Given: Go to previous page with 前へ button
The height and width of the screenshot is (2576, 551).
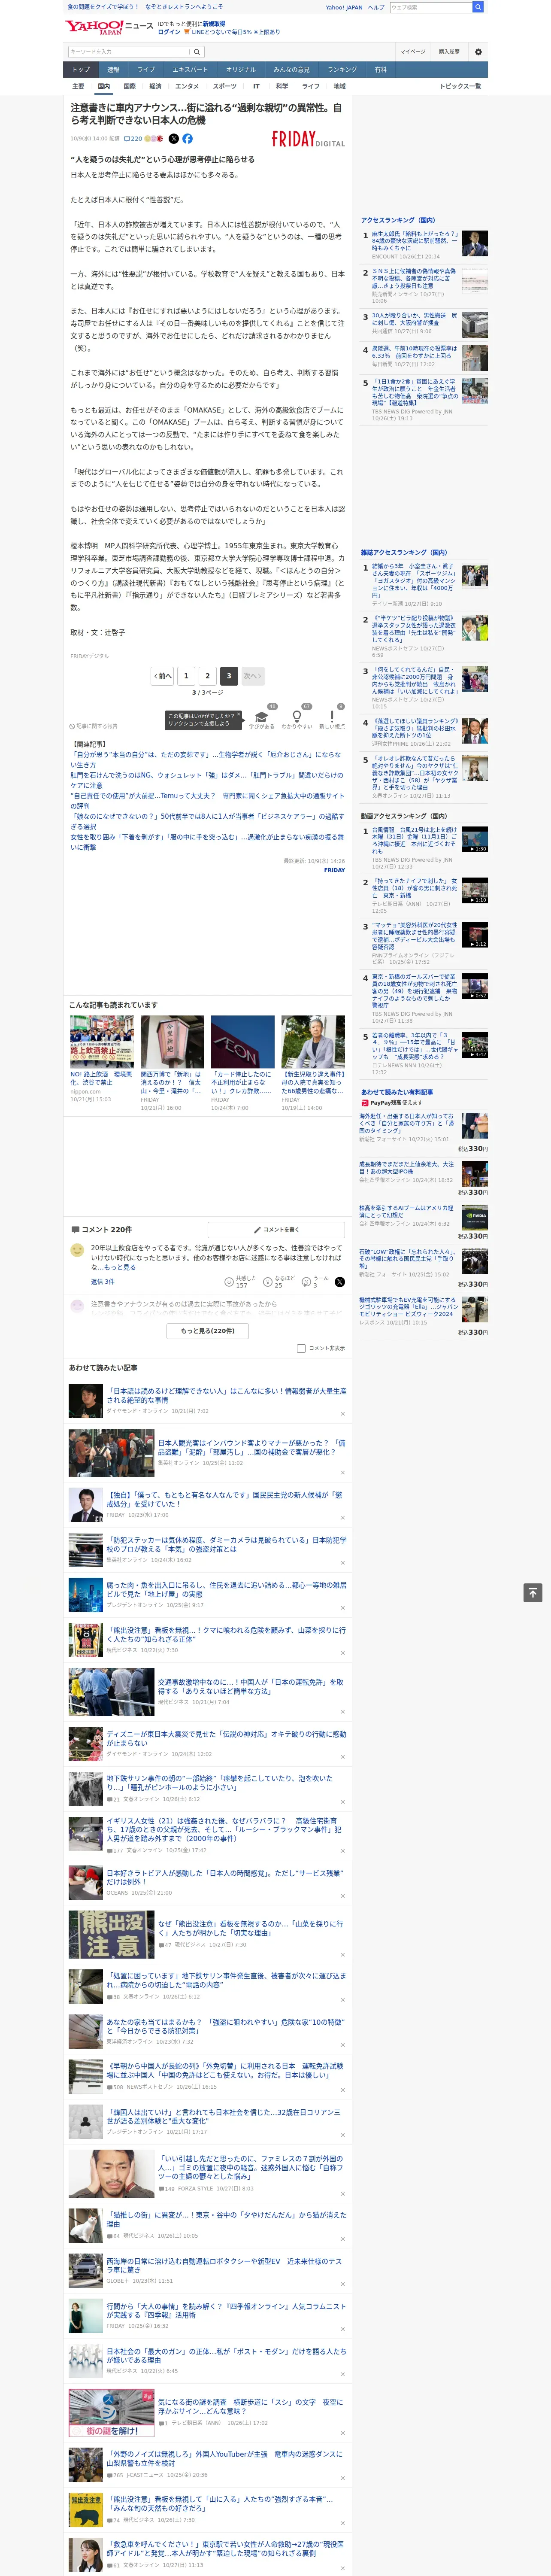Looking at the screenshot, I should coord(162,676).
